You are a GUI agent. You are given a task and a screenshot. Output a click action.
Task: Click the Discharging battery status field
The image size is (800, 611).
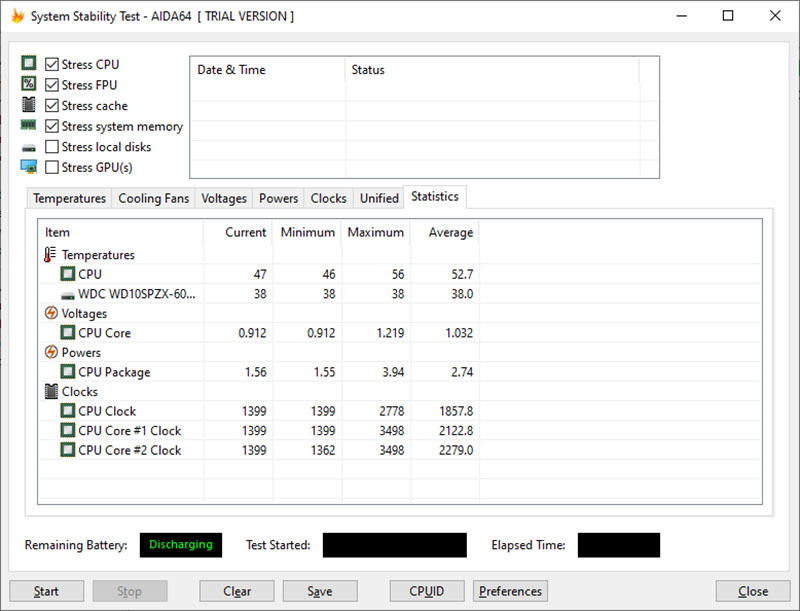(x=181, y=545)
